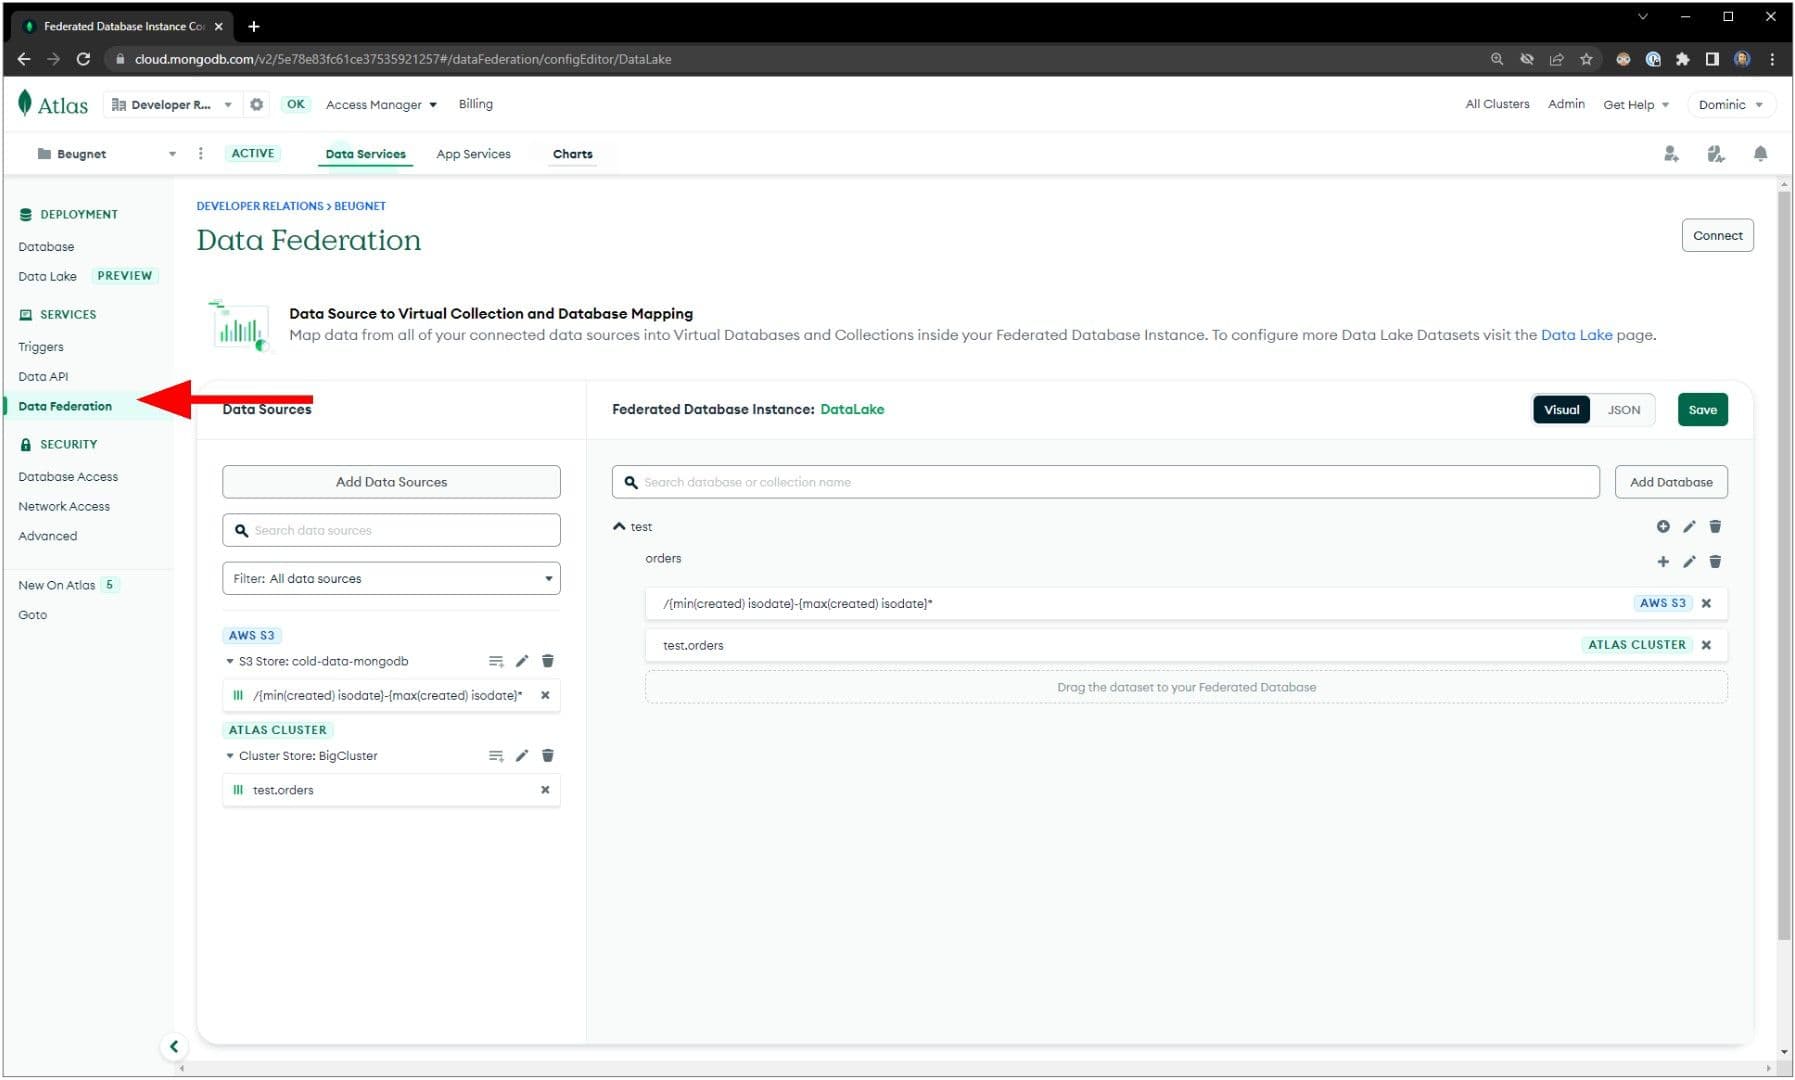Collapse the test database tree

[619, 527]
